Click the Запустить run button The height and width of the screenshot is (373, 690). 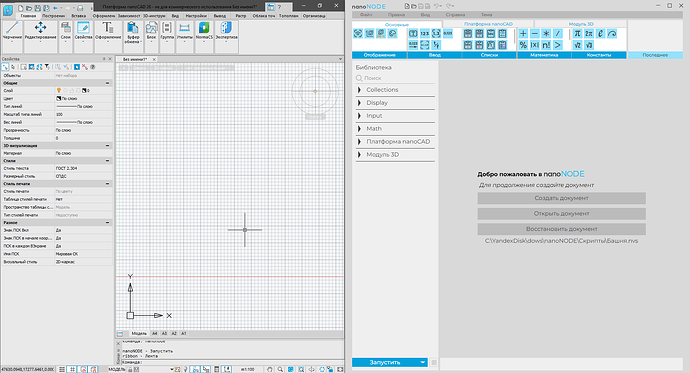click(385, 362)
